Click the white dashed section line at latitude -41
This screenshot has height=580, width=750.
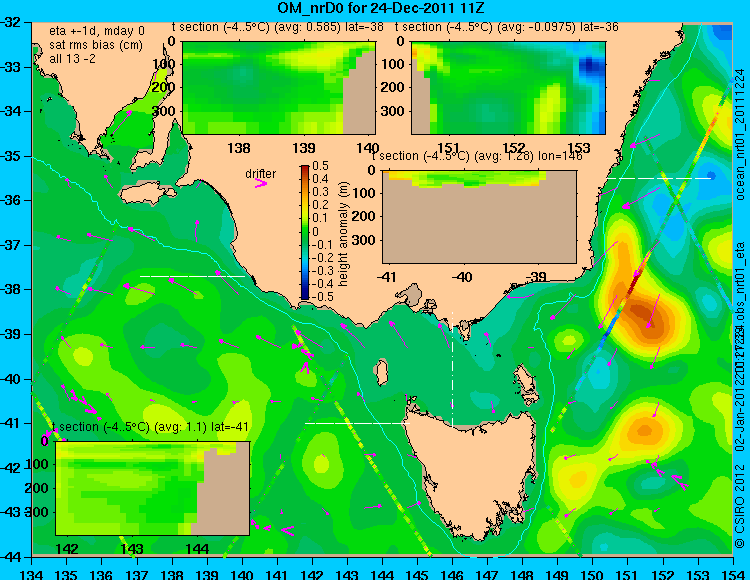pos(357,423)
